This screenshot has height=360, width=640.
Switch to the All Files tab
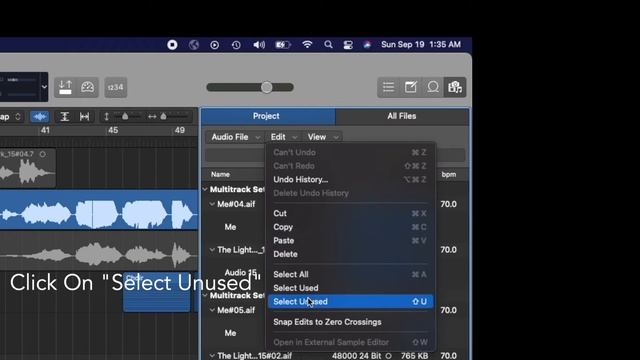click(402, 116)
